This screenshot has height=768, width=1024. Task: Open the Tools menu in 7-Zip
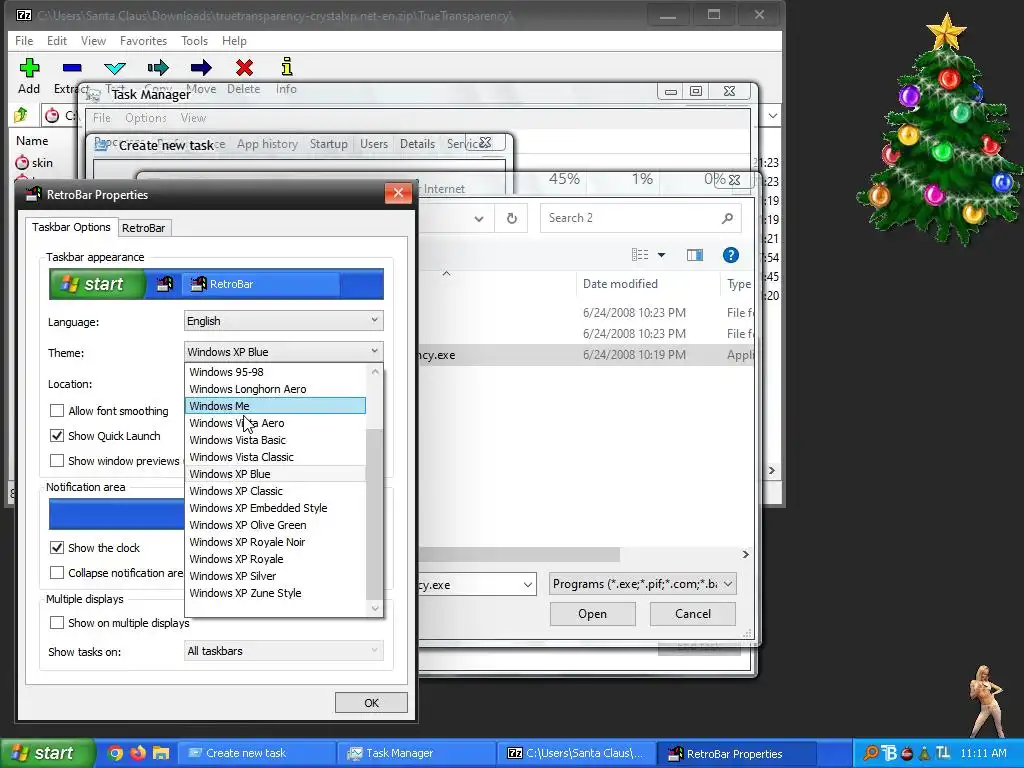click(x=194, y=40)
